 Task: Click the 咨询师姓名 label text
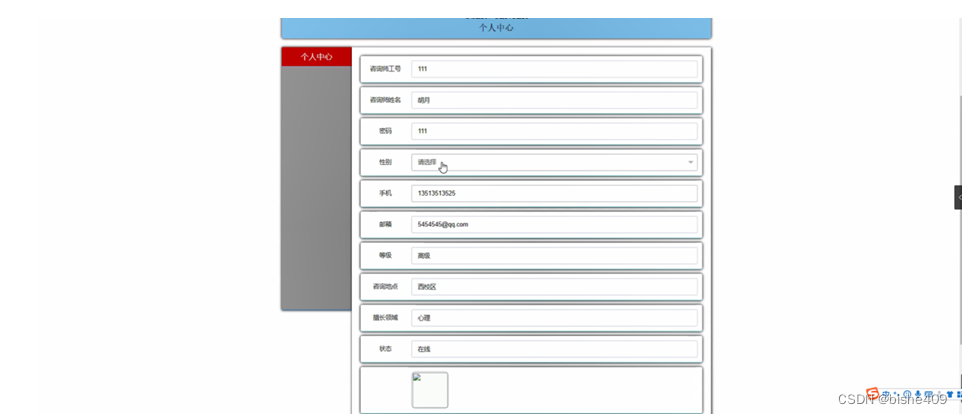point(385,100)
